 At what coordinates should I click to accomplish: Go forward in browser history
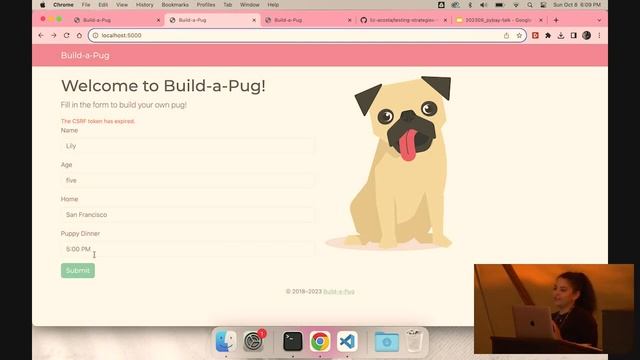tap(54, 36)
